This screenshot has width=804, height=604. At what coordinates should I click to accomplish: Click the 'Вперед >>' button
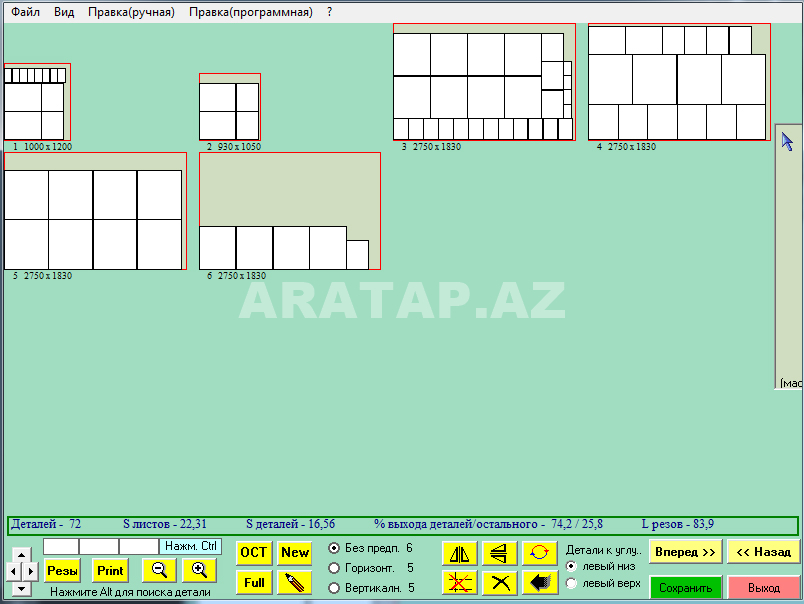click(x=684, y=551)
